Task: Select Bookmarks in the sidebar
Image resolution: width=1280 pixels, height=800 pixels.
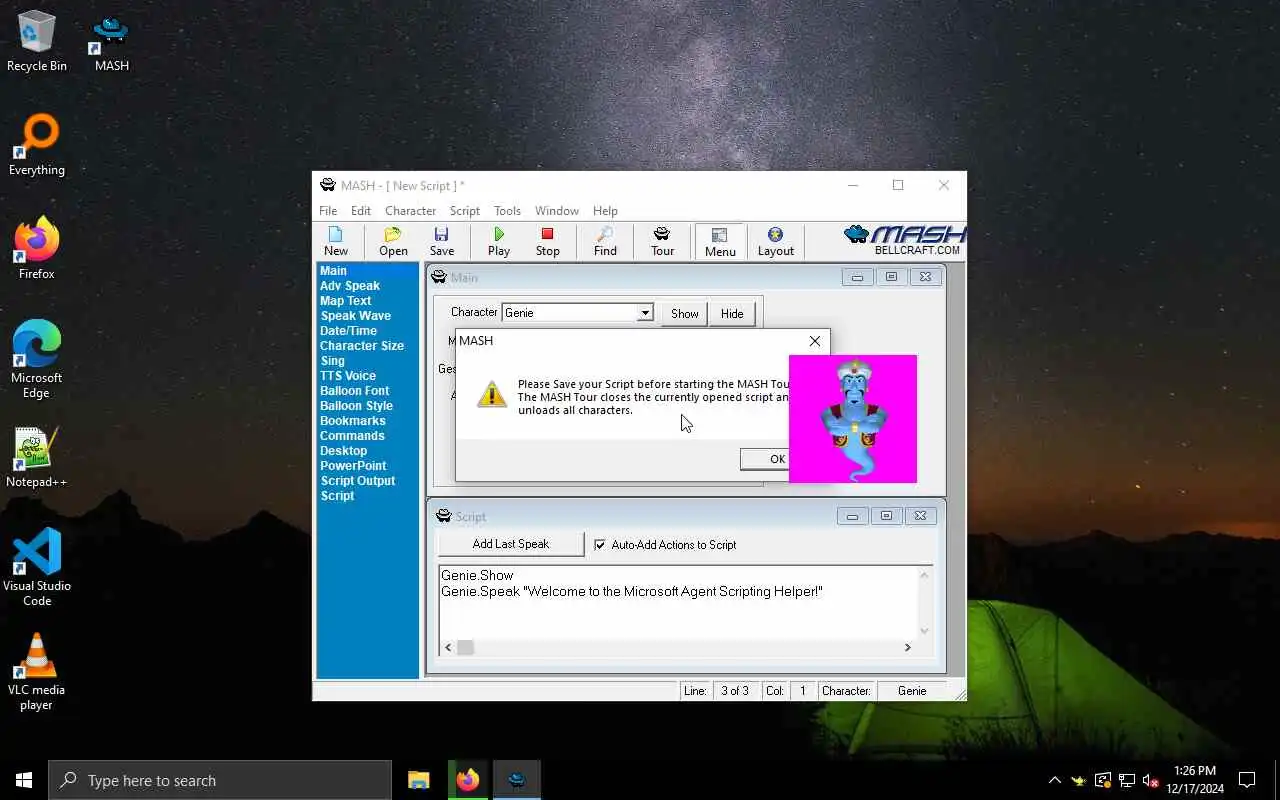Action: pyautogui.click(x=352, y=421)
